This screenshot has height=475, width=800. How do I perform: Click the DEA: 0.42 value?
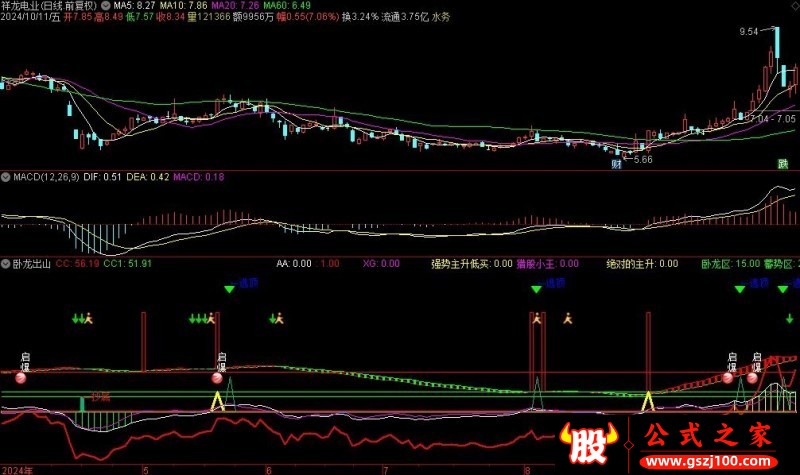tap(147, 177)
